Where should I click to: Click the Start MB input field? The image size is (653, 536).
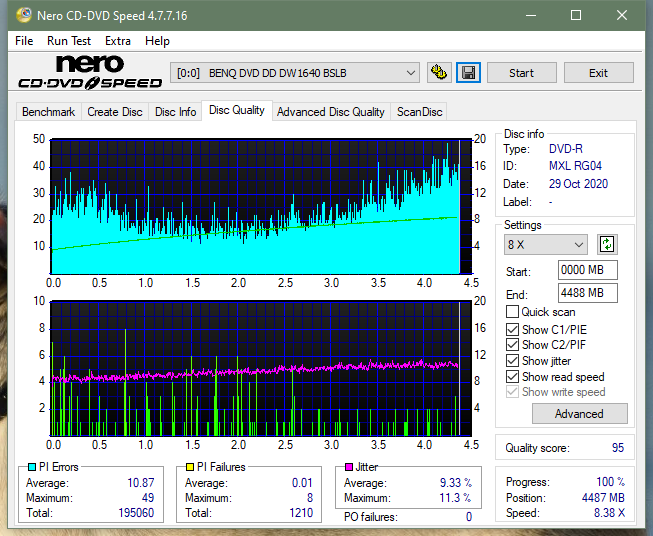point(587,270)
